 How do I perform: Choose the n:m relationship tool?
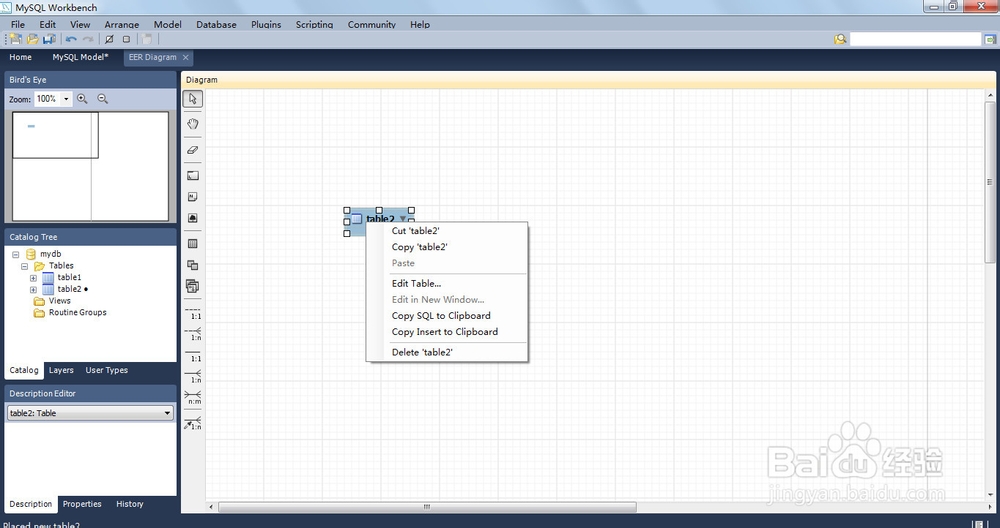(x=193, y=397)
